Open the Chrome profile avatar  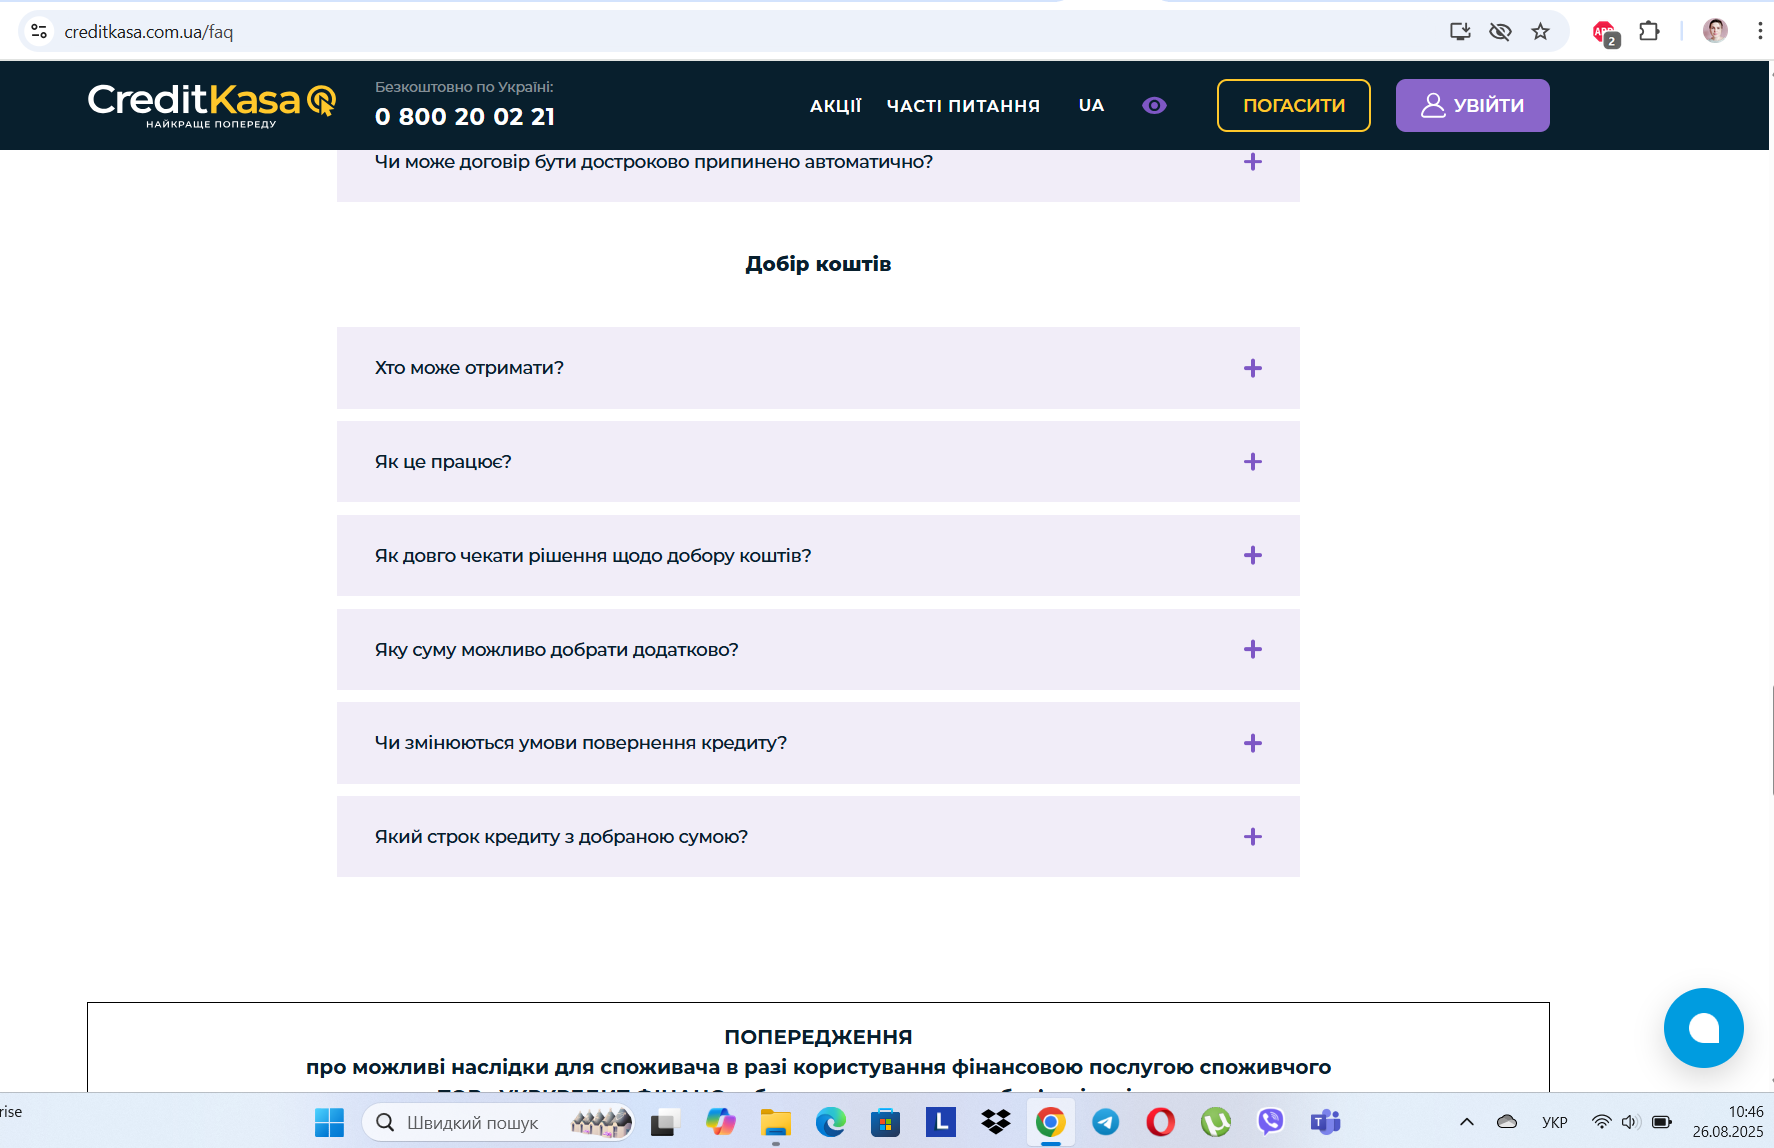point(1715,31)
